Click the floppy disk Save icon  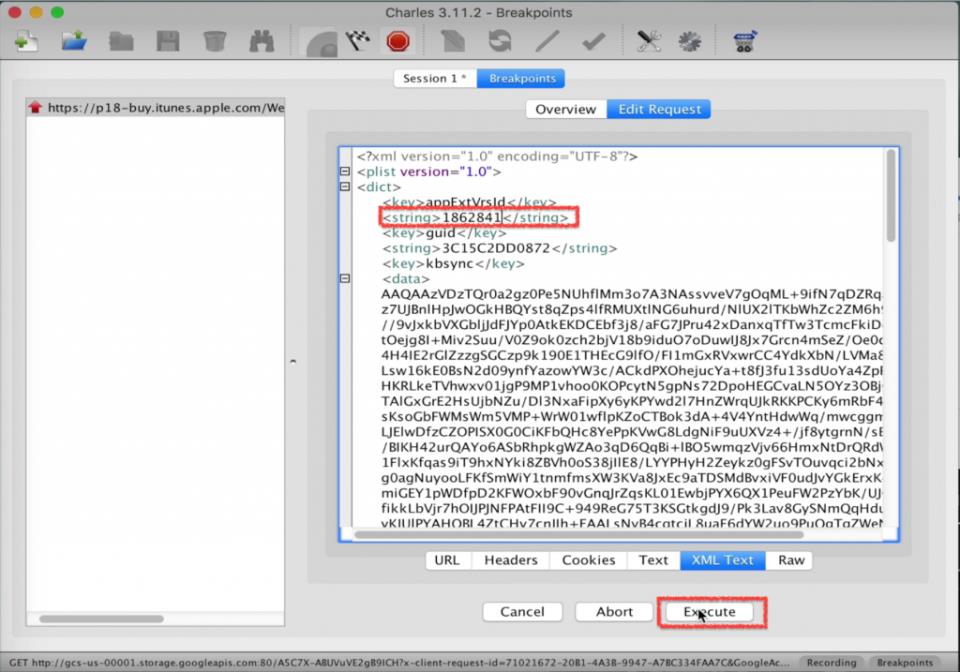coord(167,42)
